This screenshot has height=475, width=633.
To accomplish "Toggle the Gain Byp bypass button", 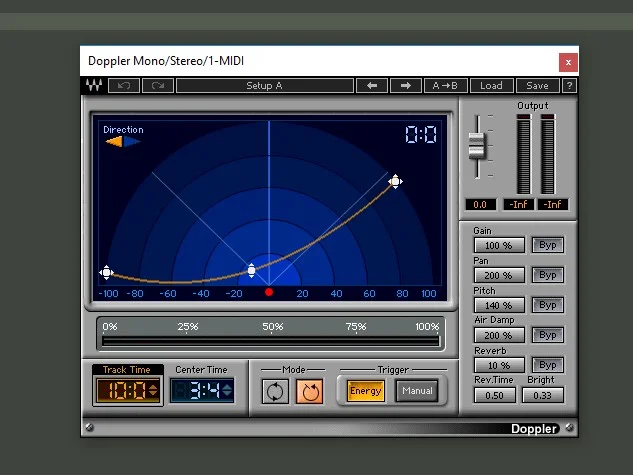I will [547, 245].
